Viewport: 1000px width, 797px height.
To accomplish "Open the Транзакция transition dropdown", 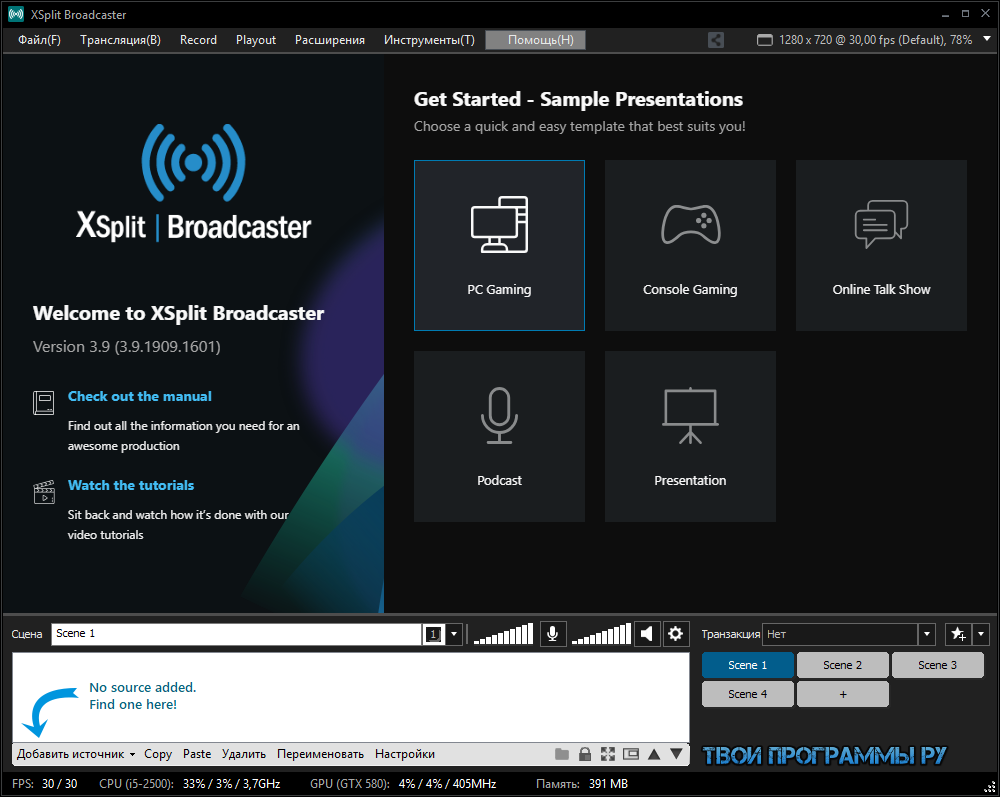I will coord(927,634).
